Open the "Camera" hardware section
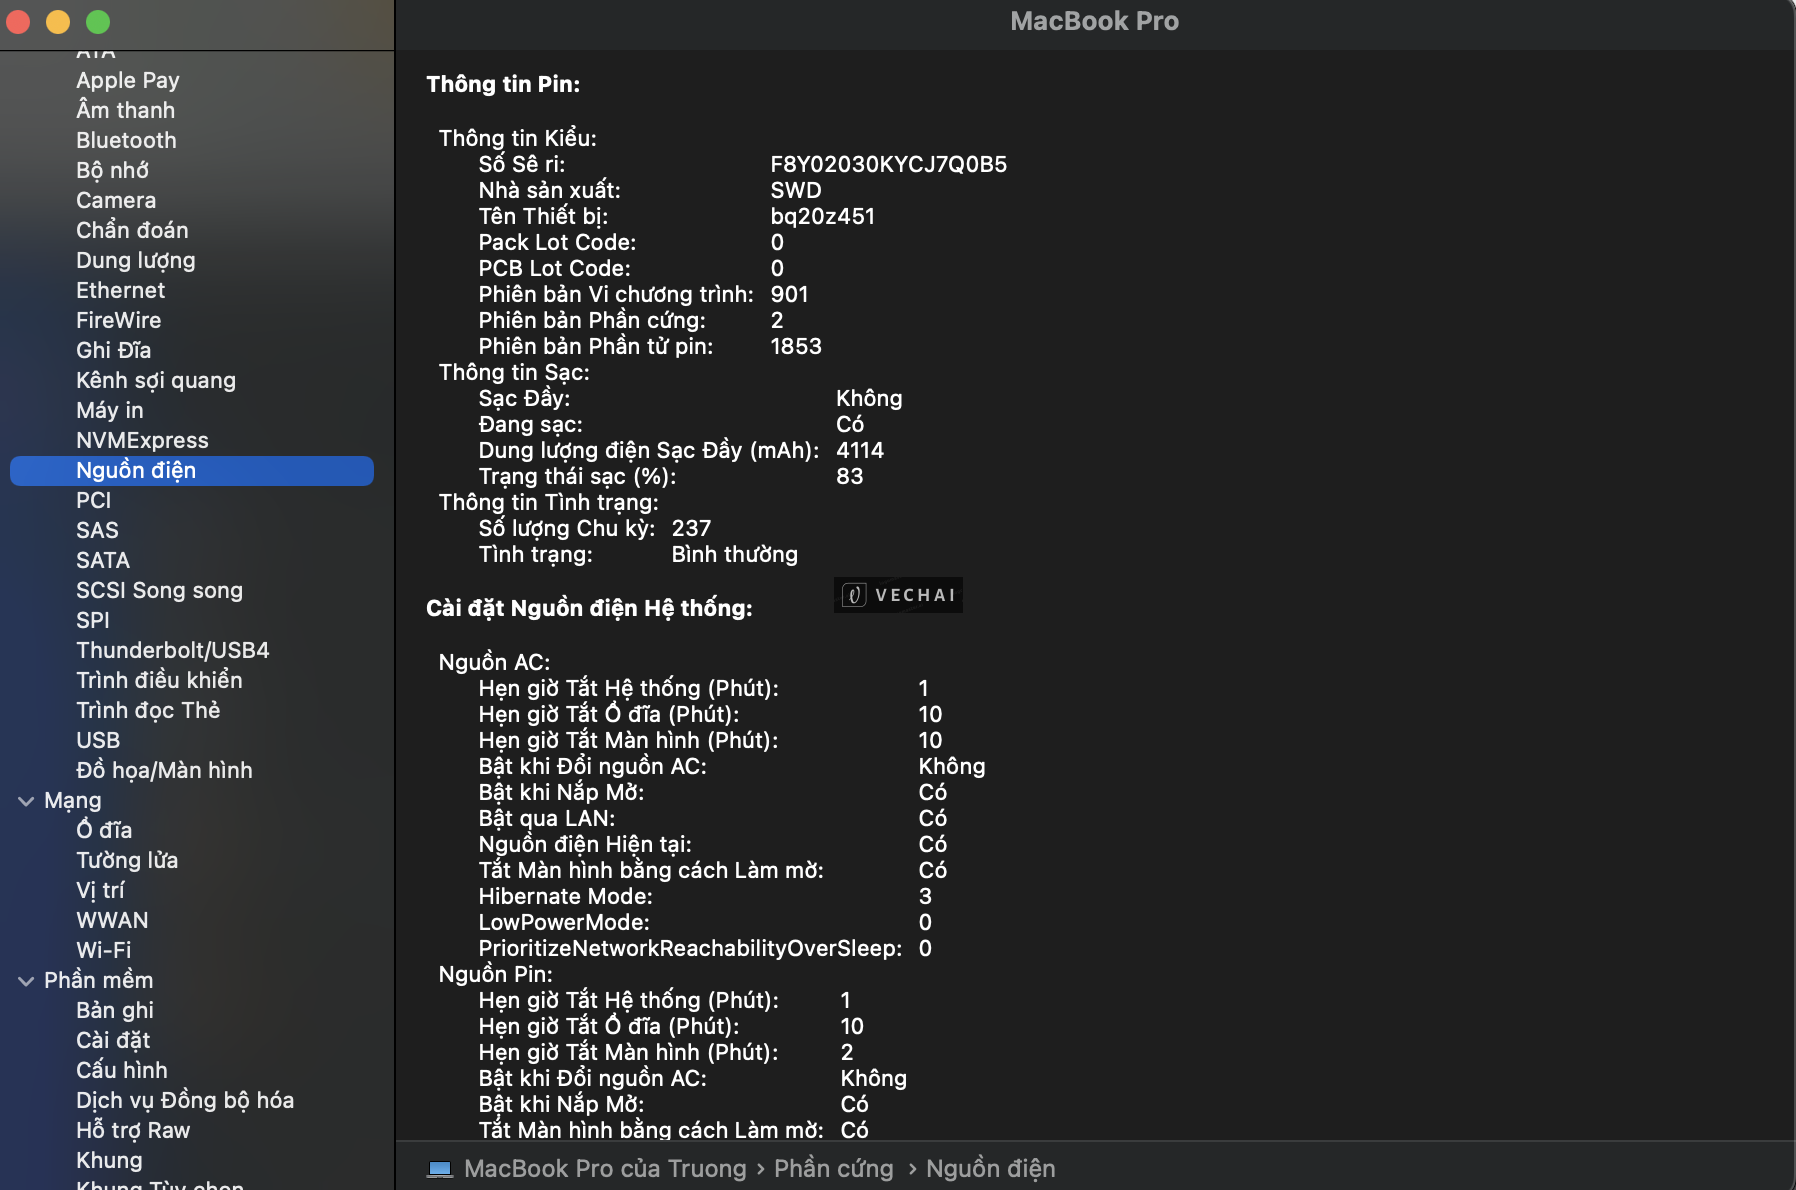Image resolution: width=1796 pixels, height=1190 pixels. (115, 200)
